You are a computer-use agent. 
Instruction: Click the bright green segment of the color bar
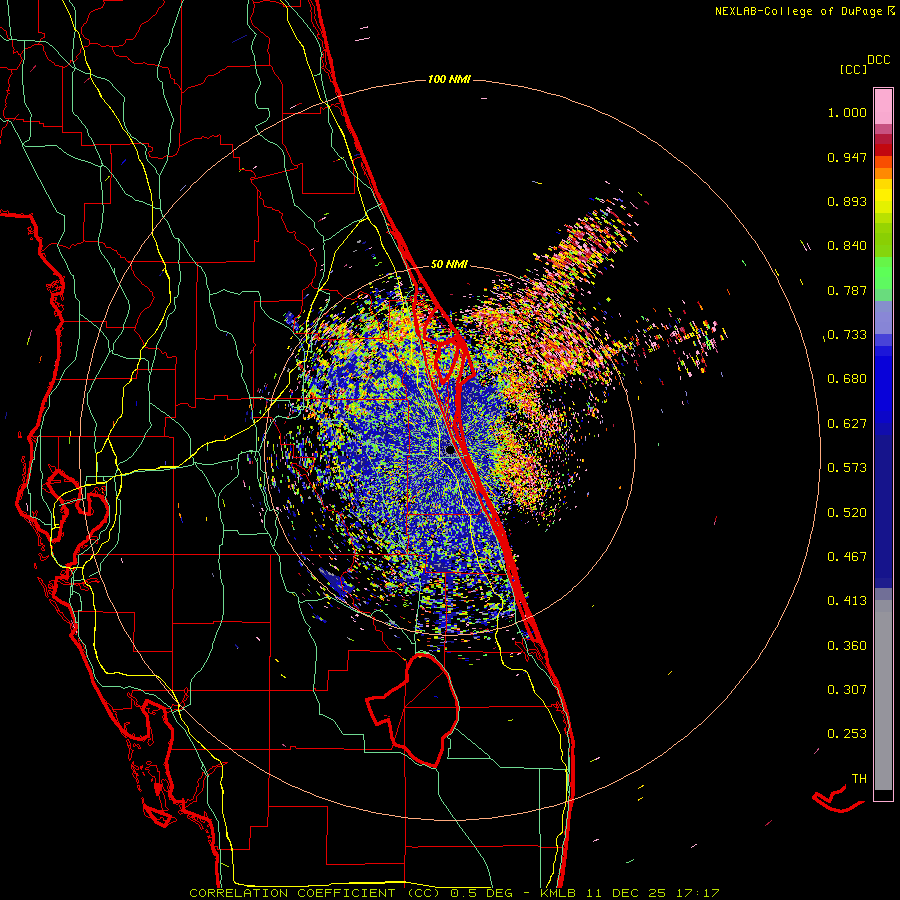click(883, 273)
